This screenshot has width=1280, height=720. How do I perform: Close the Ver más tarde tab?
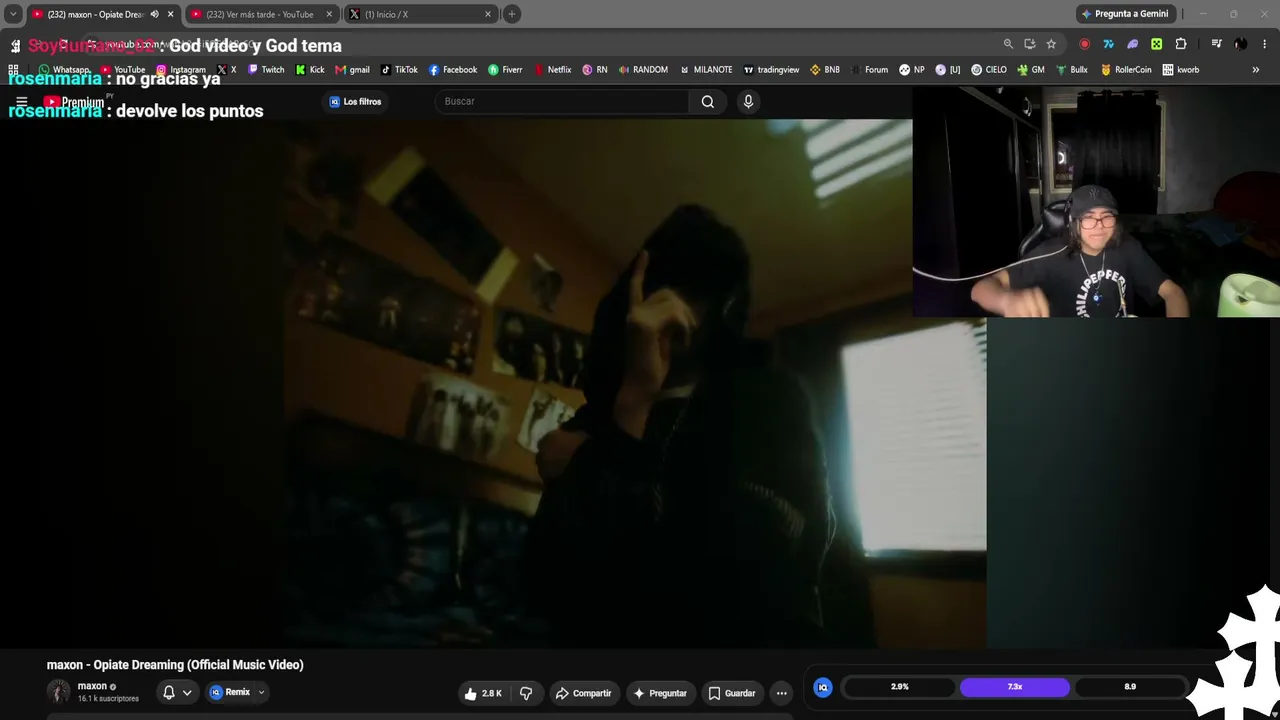(x=329, y=14)
